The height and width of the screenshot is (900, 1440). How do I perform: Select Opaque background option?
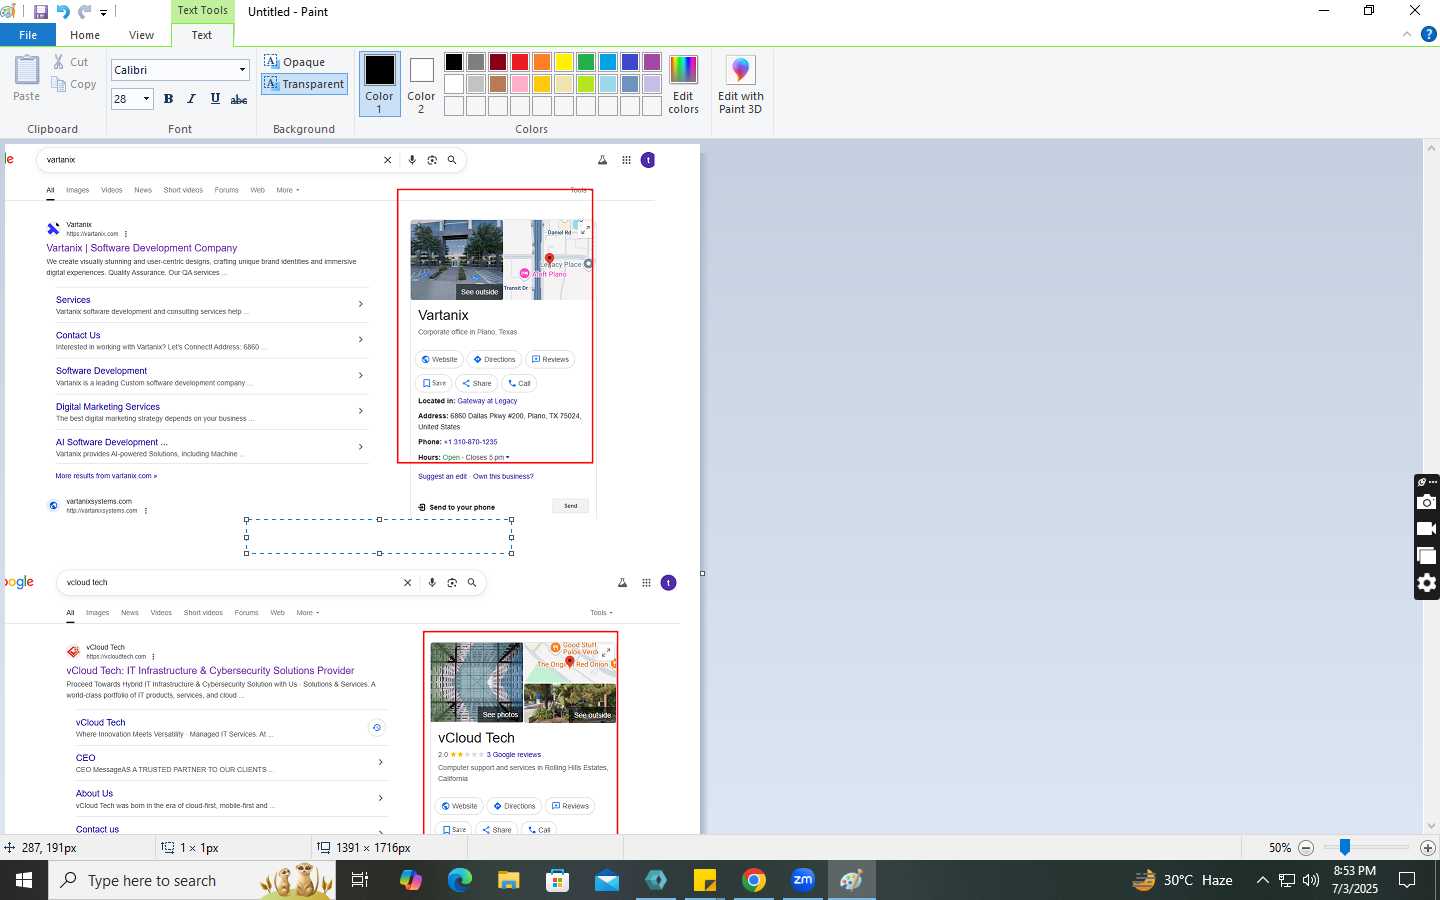pyautogui.click(x=295, y=62)
